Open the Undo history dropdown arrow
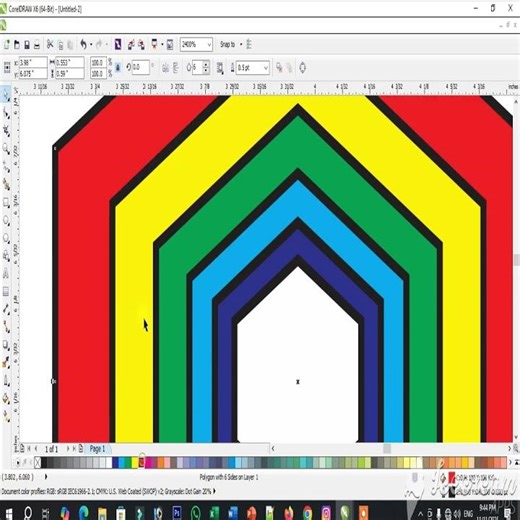The height and width of the screenshot is (520, 520). point(91,44)
